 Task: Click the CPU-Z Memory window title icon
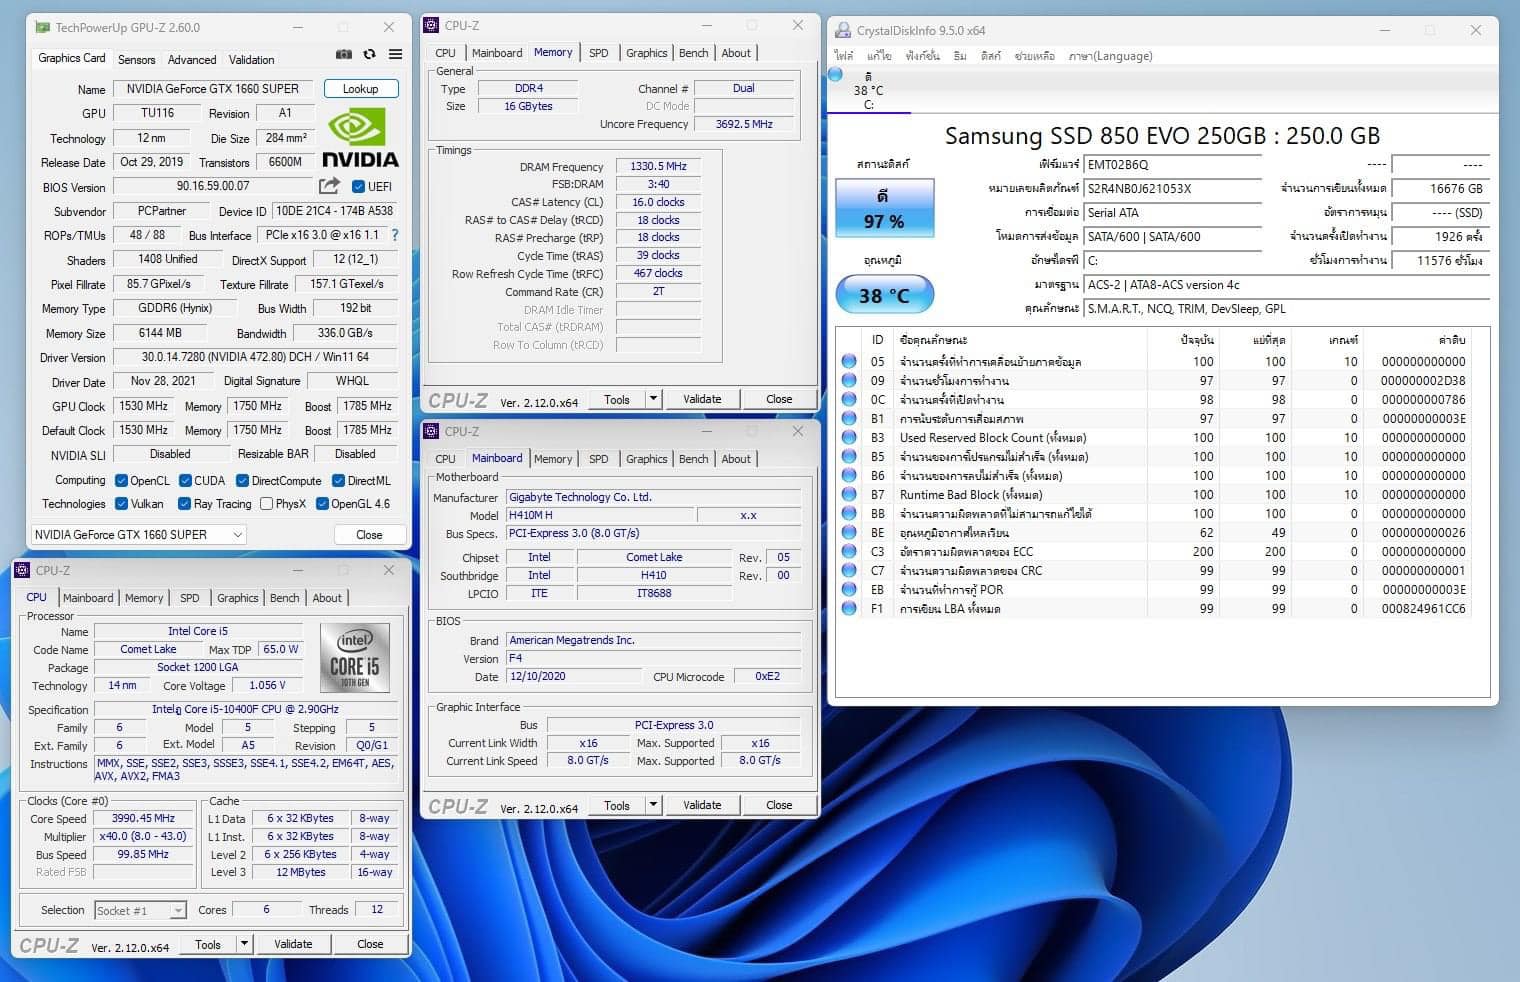pyautogui.click(x=431, y=25)
